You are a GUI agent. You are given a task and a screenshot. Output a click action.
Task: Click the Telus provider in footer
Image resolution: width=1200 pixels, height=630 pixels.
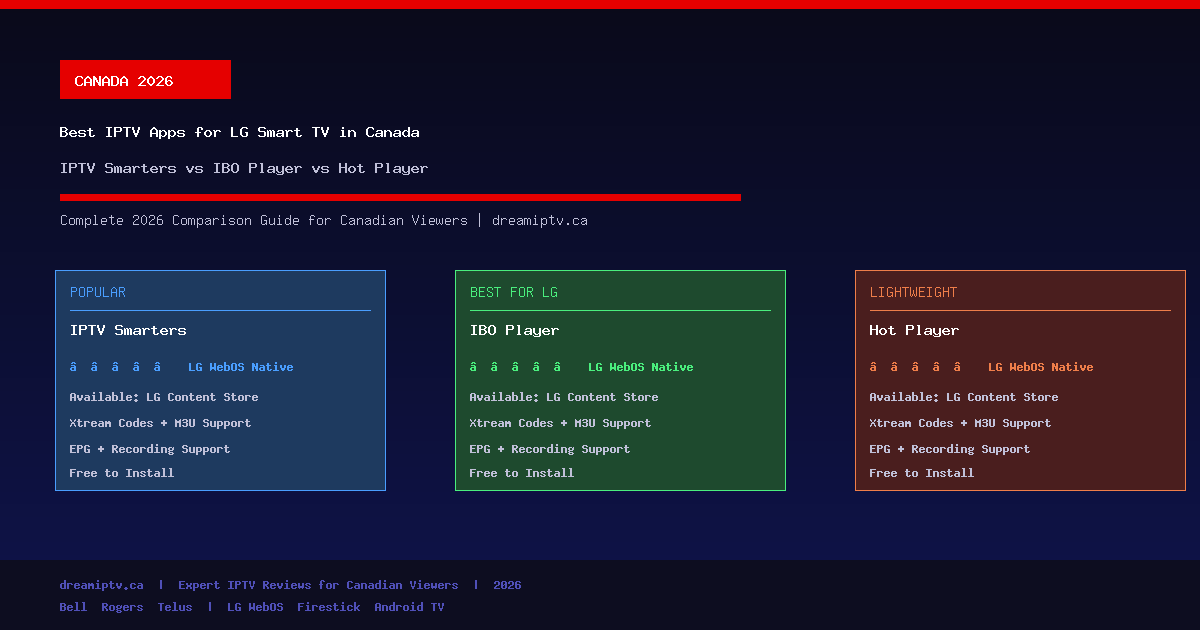point(175,607)
